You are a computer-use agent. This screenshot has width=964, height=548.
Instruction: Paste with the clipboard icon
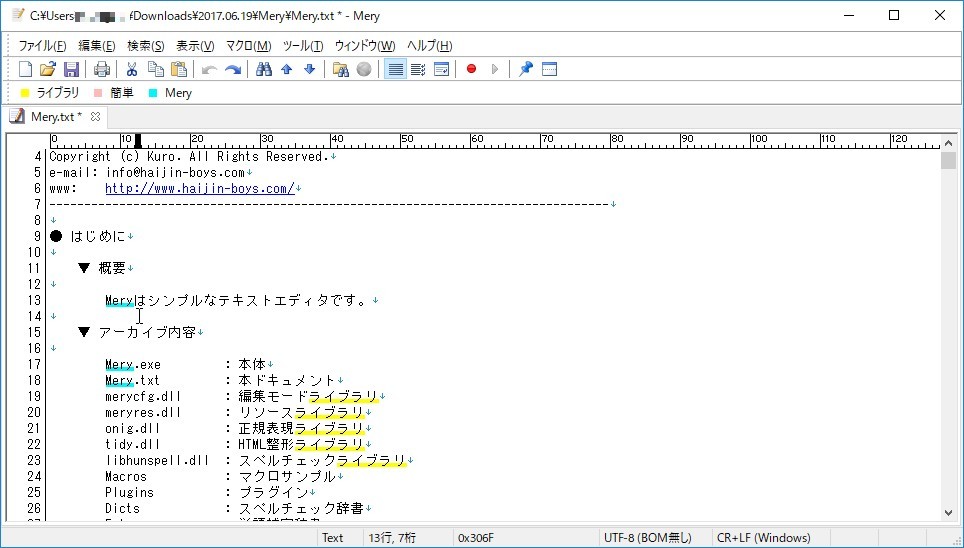(179, 69)
